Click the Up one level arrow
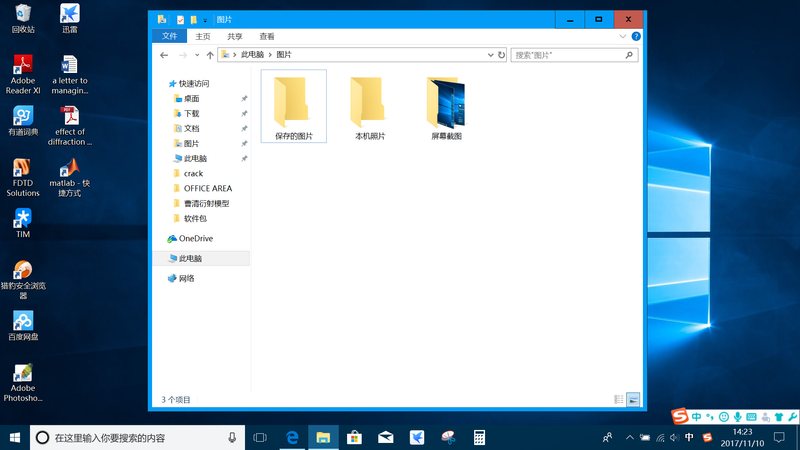Image resolution: width=800 pixels, height=450 pixels. click(209, 55)
